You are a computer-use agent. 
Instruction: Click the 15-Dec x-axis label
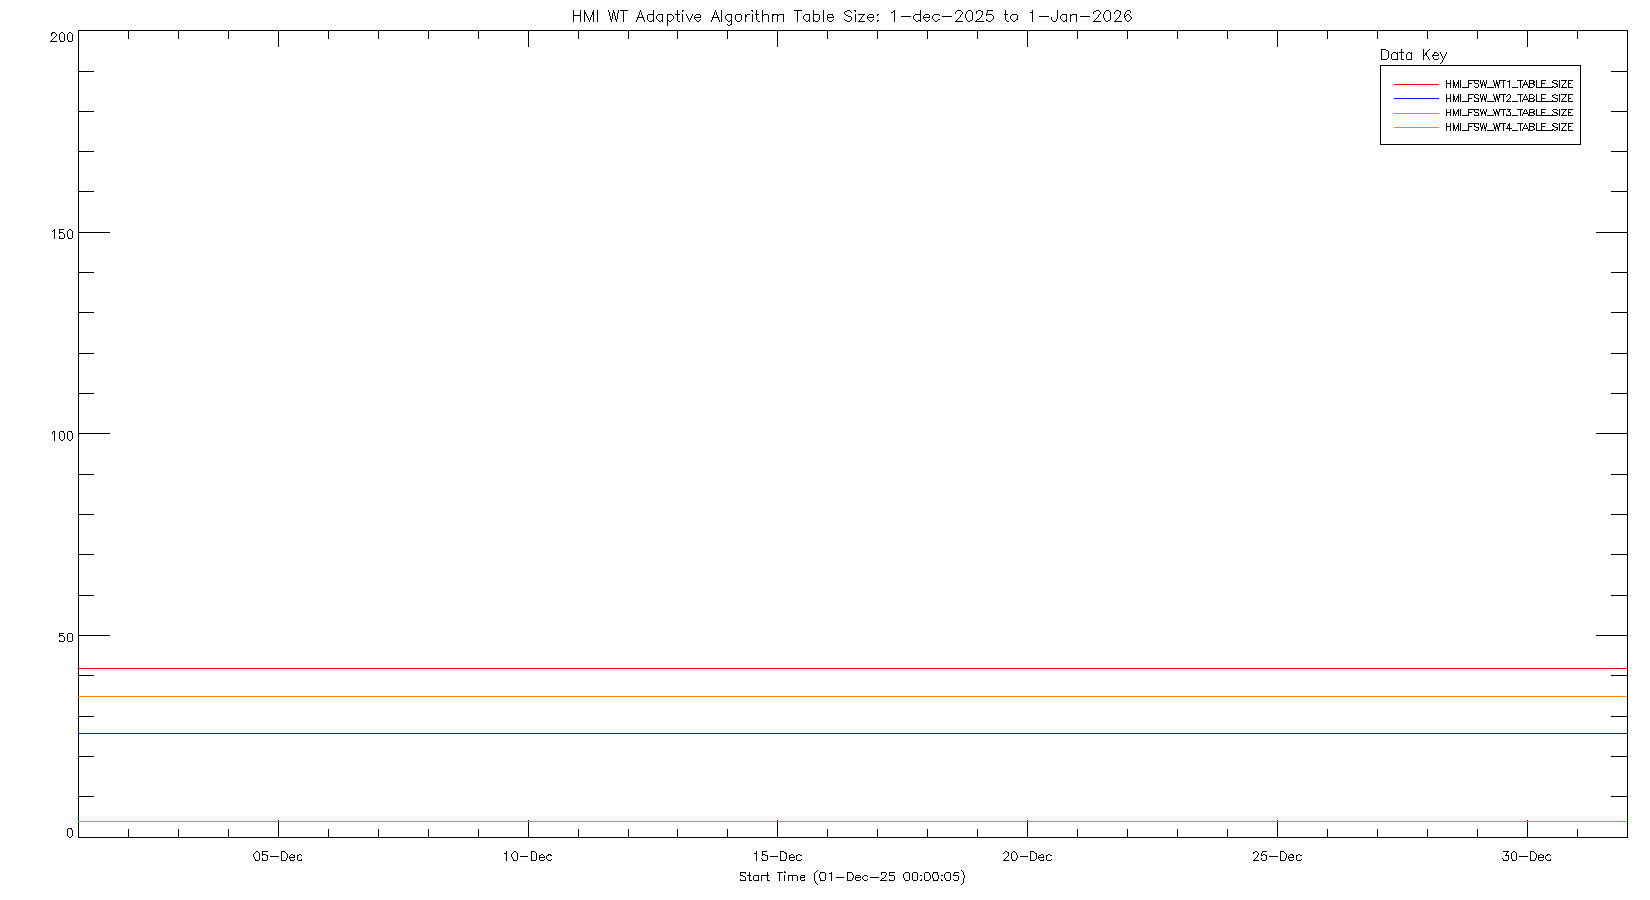(777, 857)
